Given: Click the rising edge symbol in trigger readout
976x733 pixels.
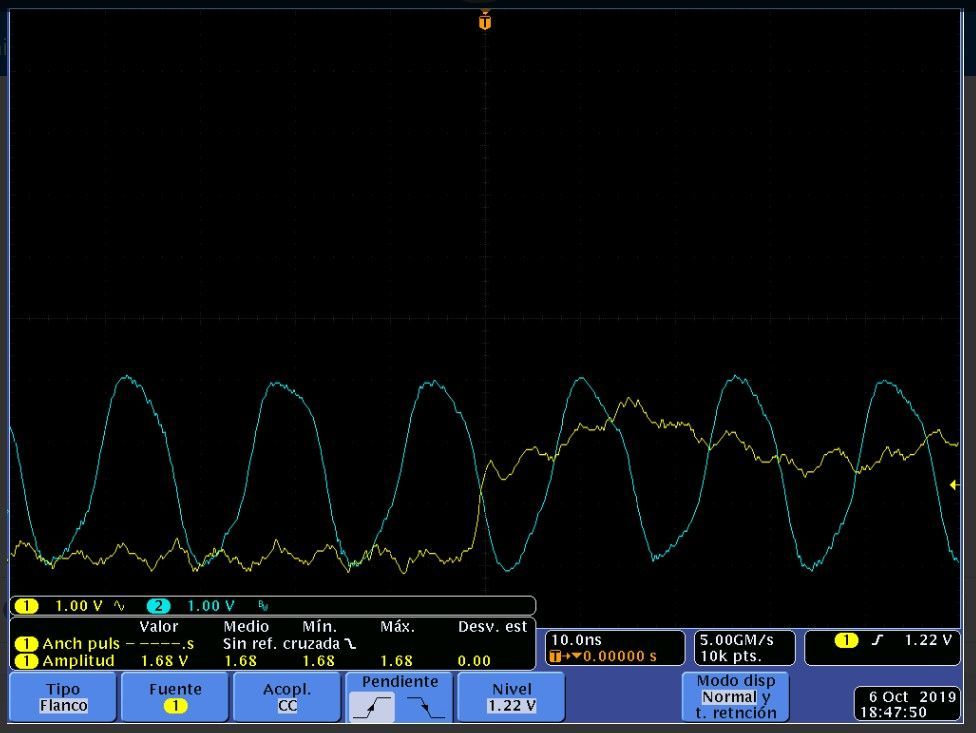Looking at the screenshot, I should pyautogui.click(x=877, y=640).
